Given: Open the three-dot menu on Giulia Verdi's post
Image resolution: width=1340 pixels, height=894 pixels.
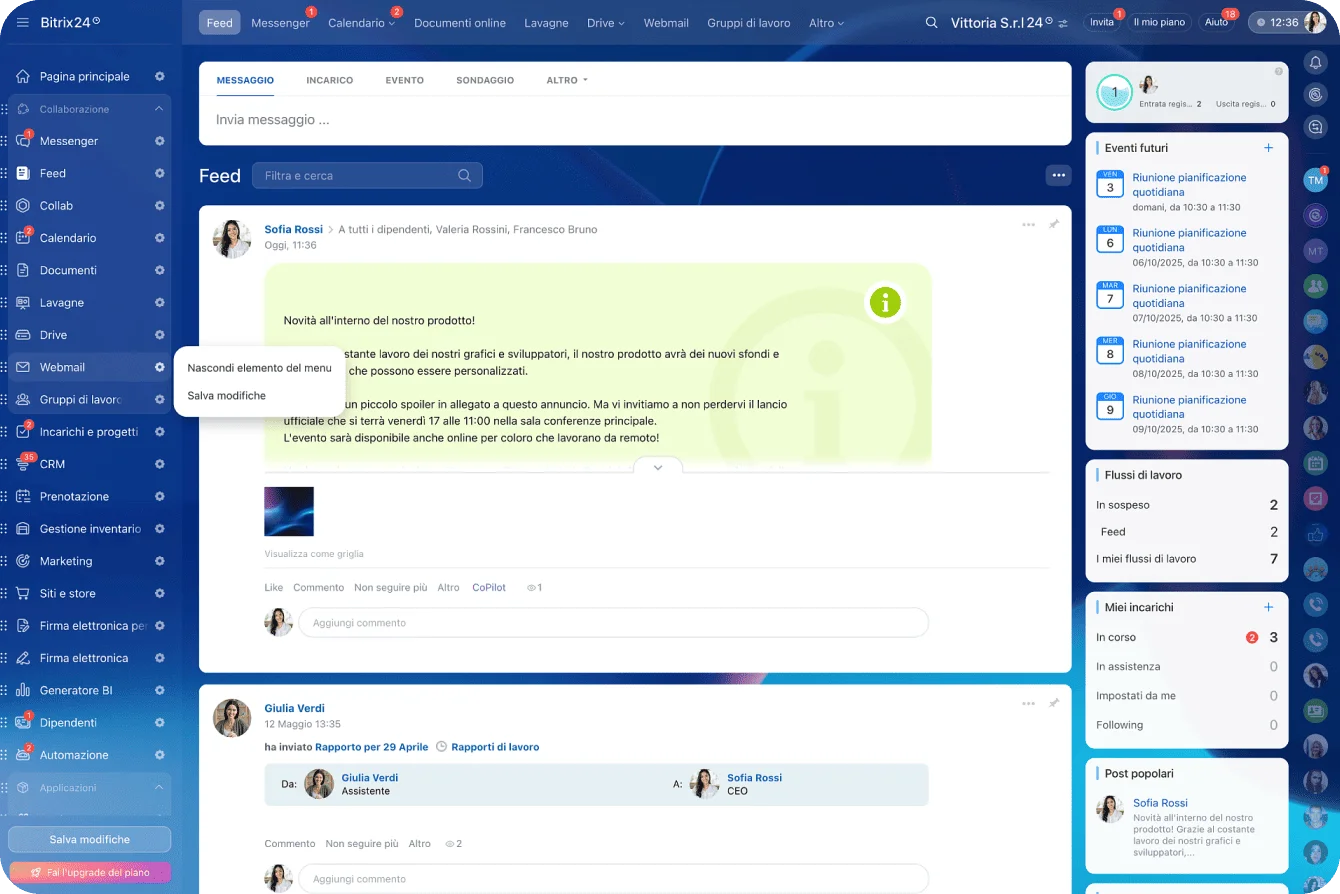Looking at the screenshot, I should click(x=1028, y=704).
